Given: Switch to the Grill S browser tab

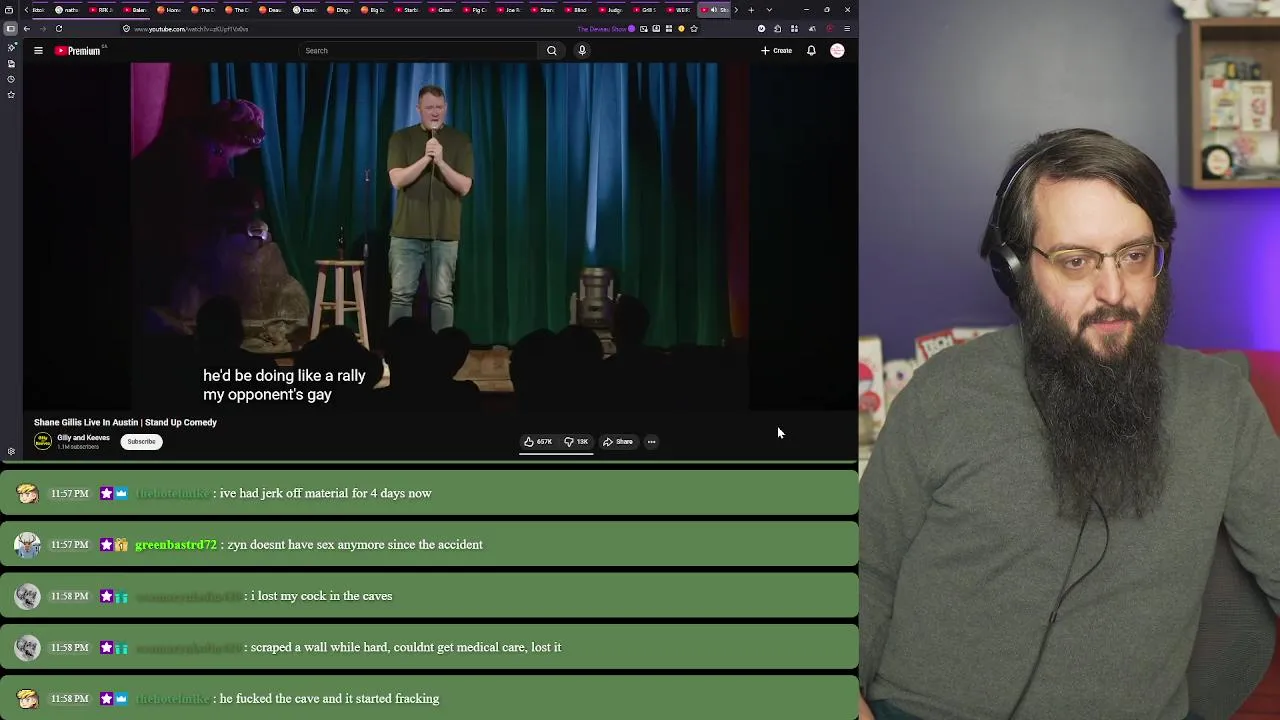Looking at the screenshot, I should tap(643, 10).
